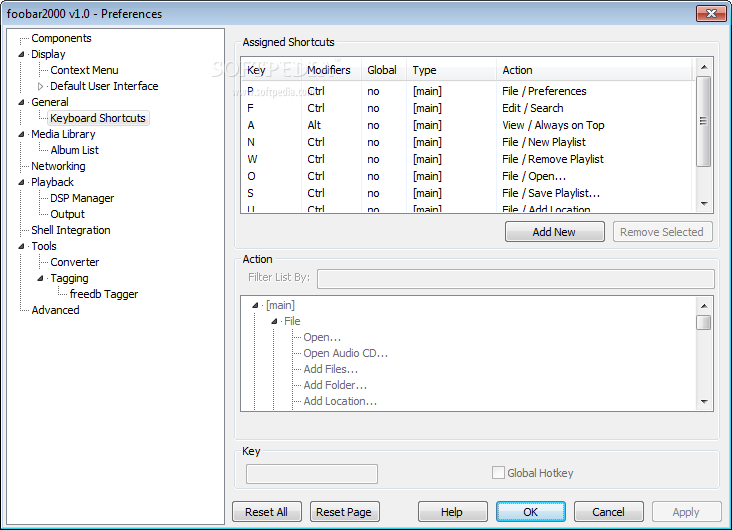Click the Add New button
Image resolution: width=732 pixels, height=530 pixels.
tap(555, 232)
